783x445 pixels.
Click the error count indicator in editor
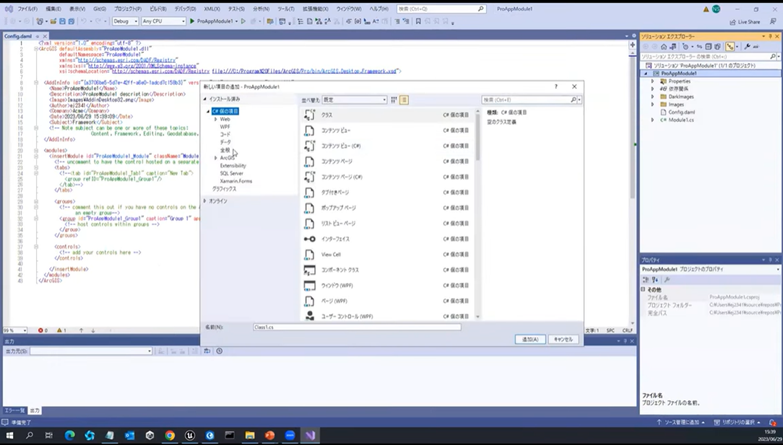pyautogui.click(x=43, y=331)
